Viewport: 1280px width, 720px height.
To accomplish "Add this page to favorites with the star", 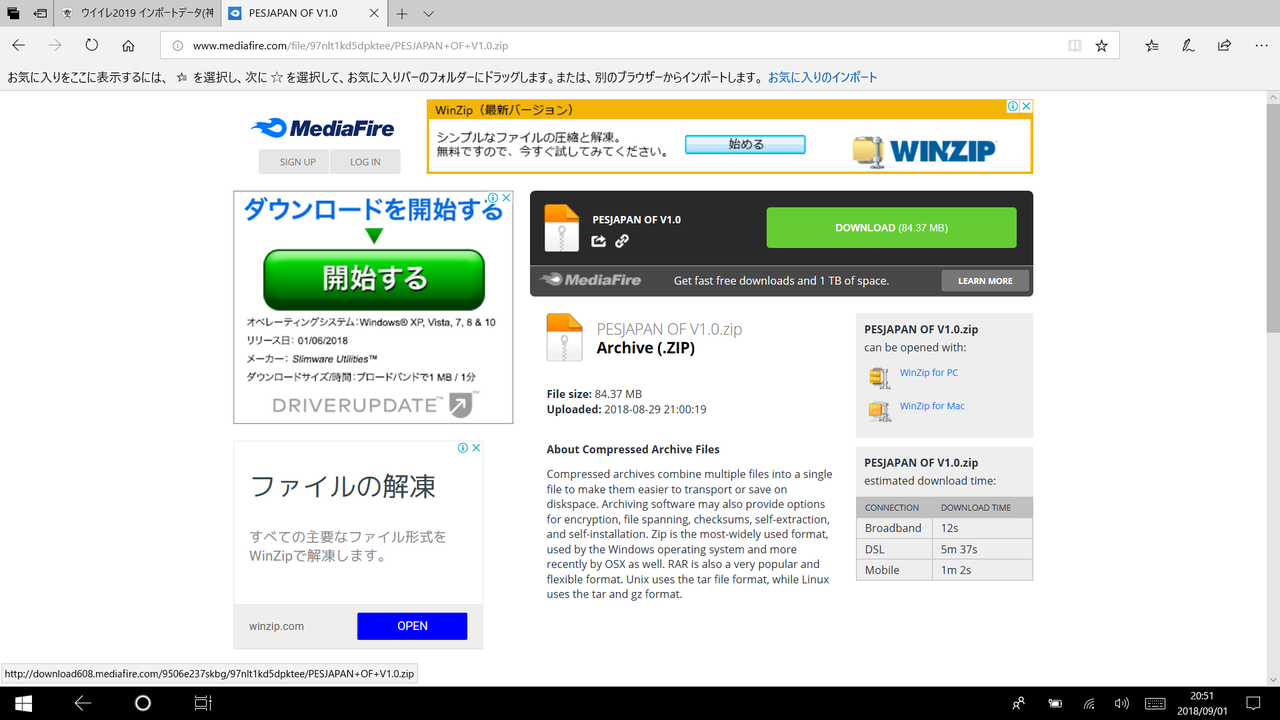I will 1102,45.
